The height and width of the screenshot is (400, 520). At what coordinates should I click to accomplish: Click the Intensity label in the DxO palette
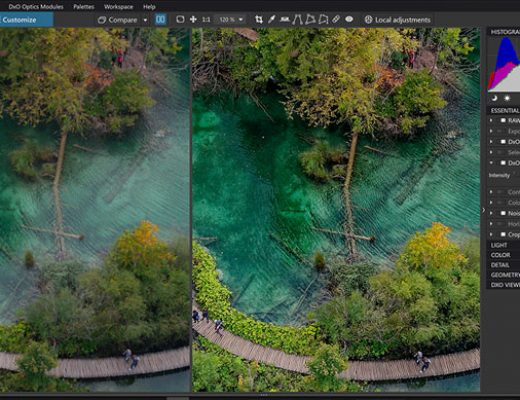tap(499, 175)
